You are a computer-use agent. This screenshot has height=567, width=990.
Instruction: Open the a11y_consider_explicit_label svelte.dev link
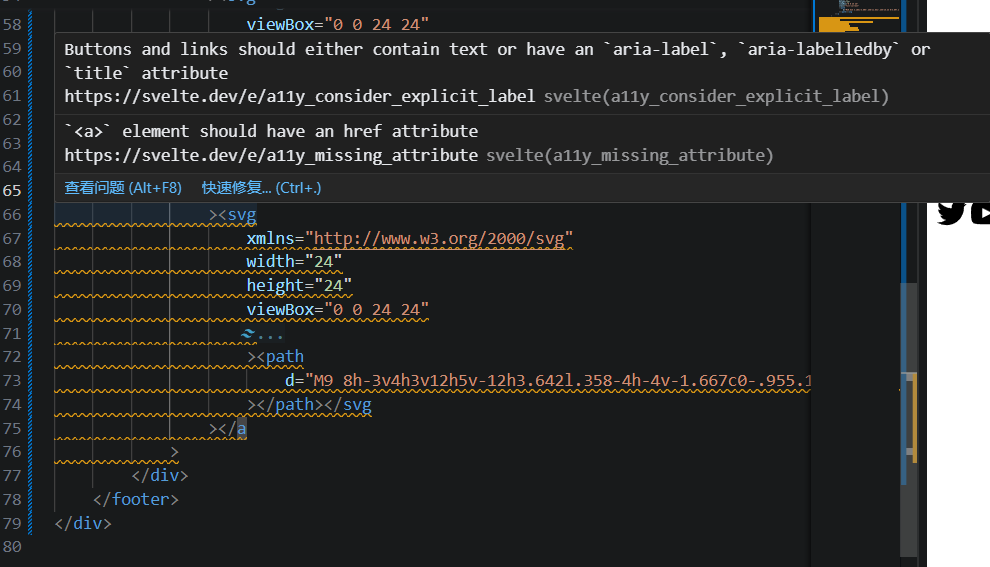300,96
